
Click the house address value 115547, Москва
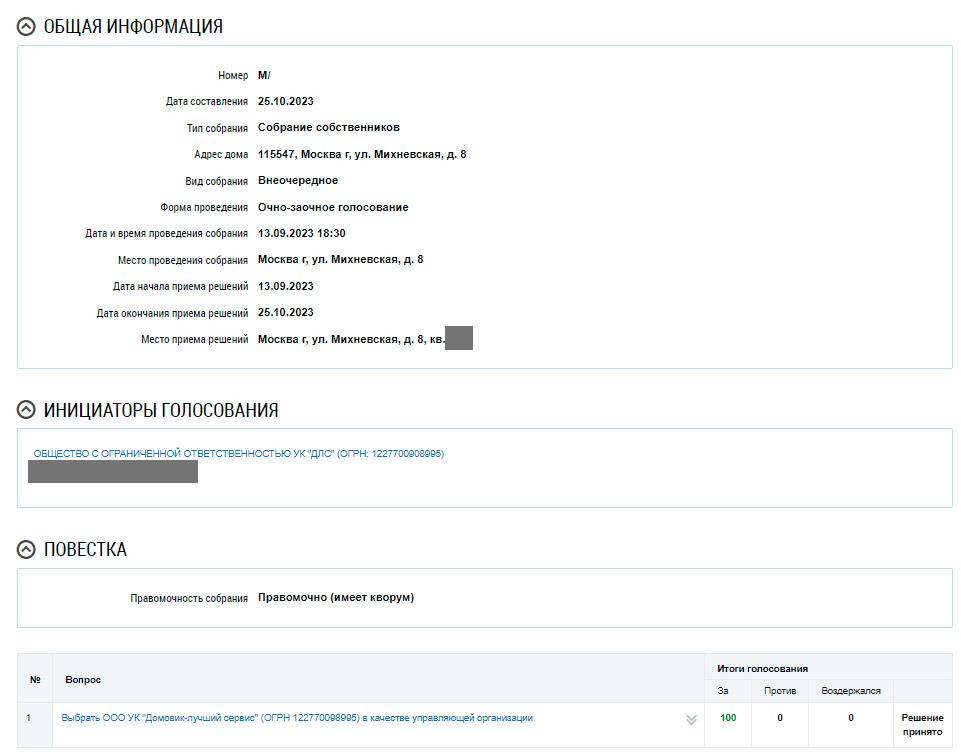pyautogui.click(x=361, y=154)
